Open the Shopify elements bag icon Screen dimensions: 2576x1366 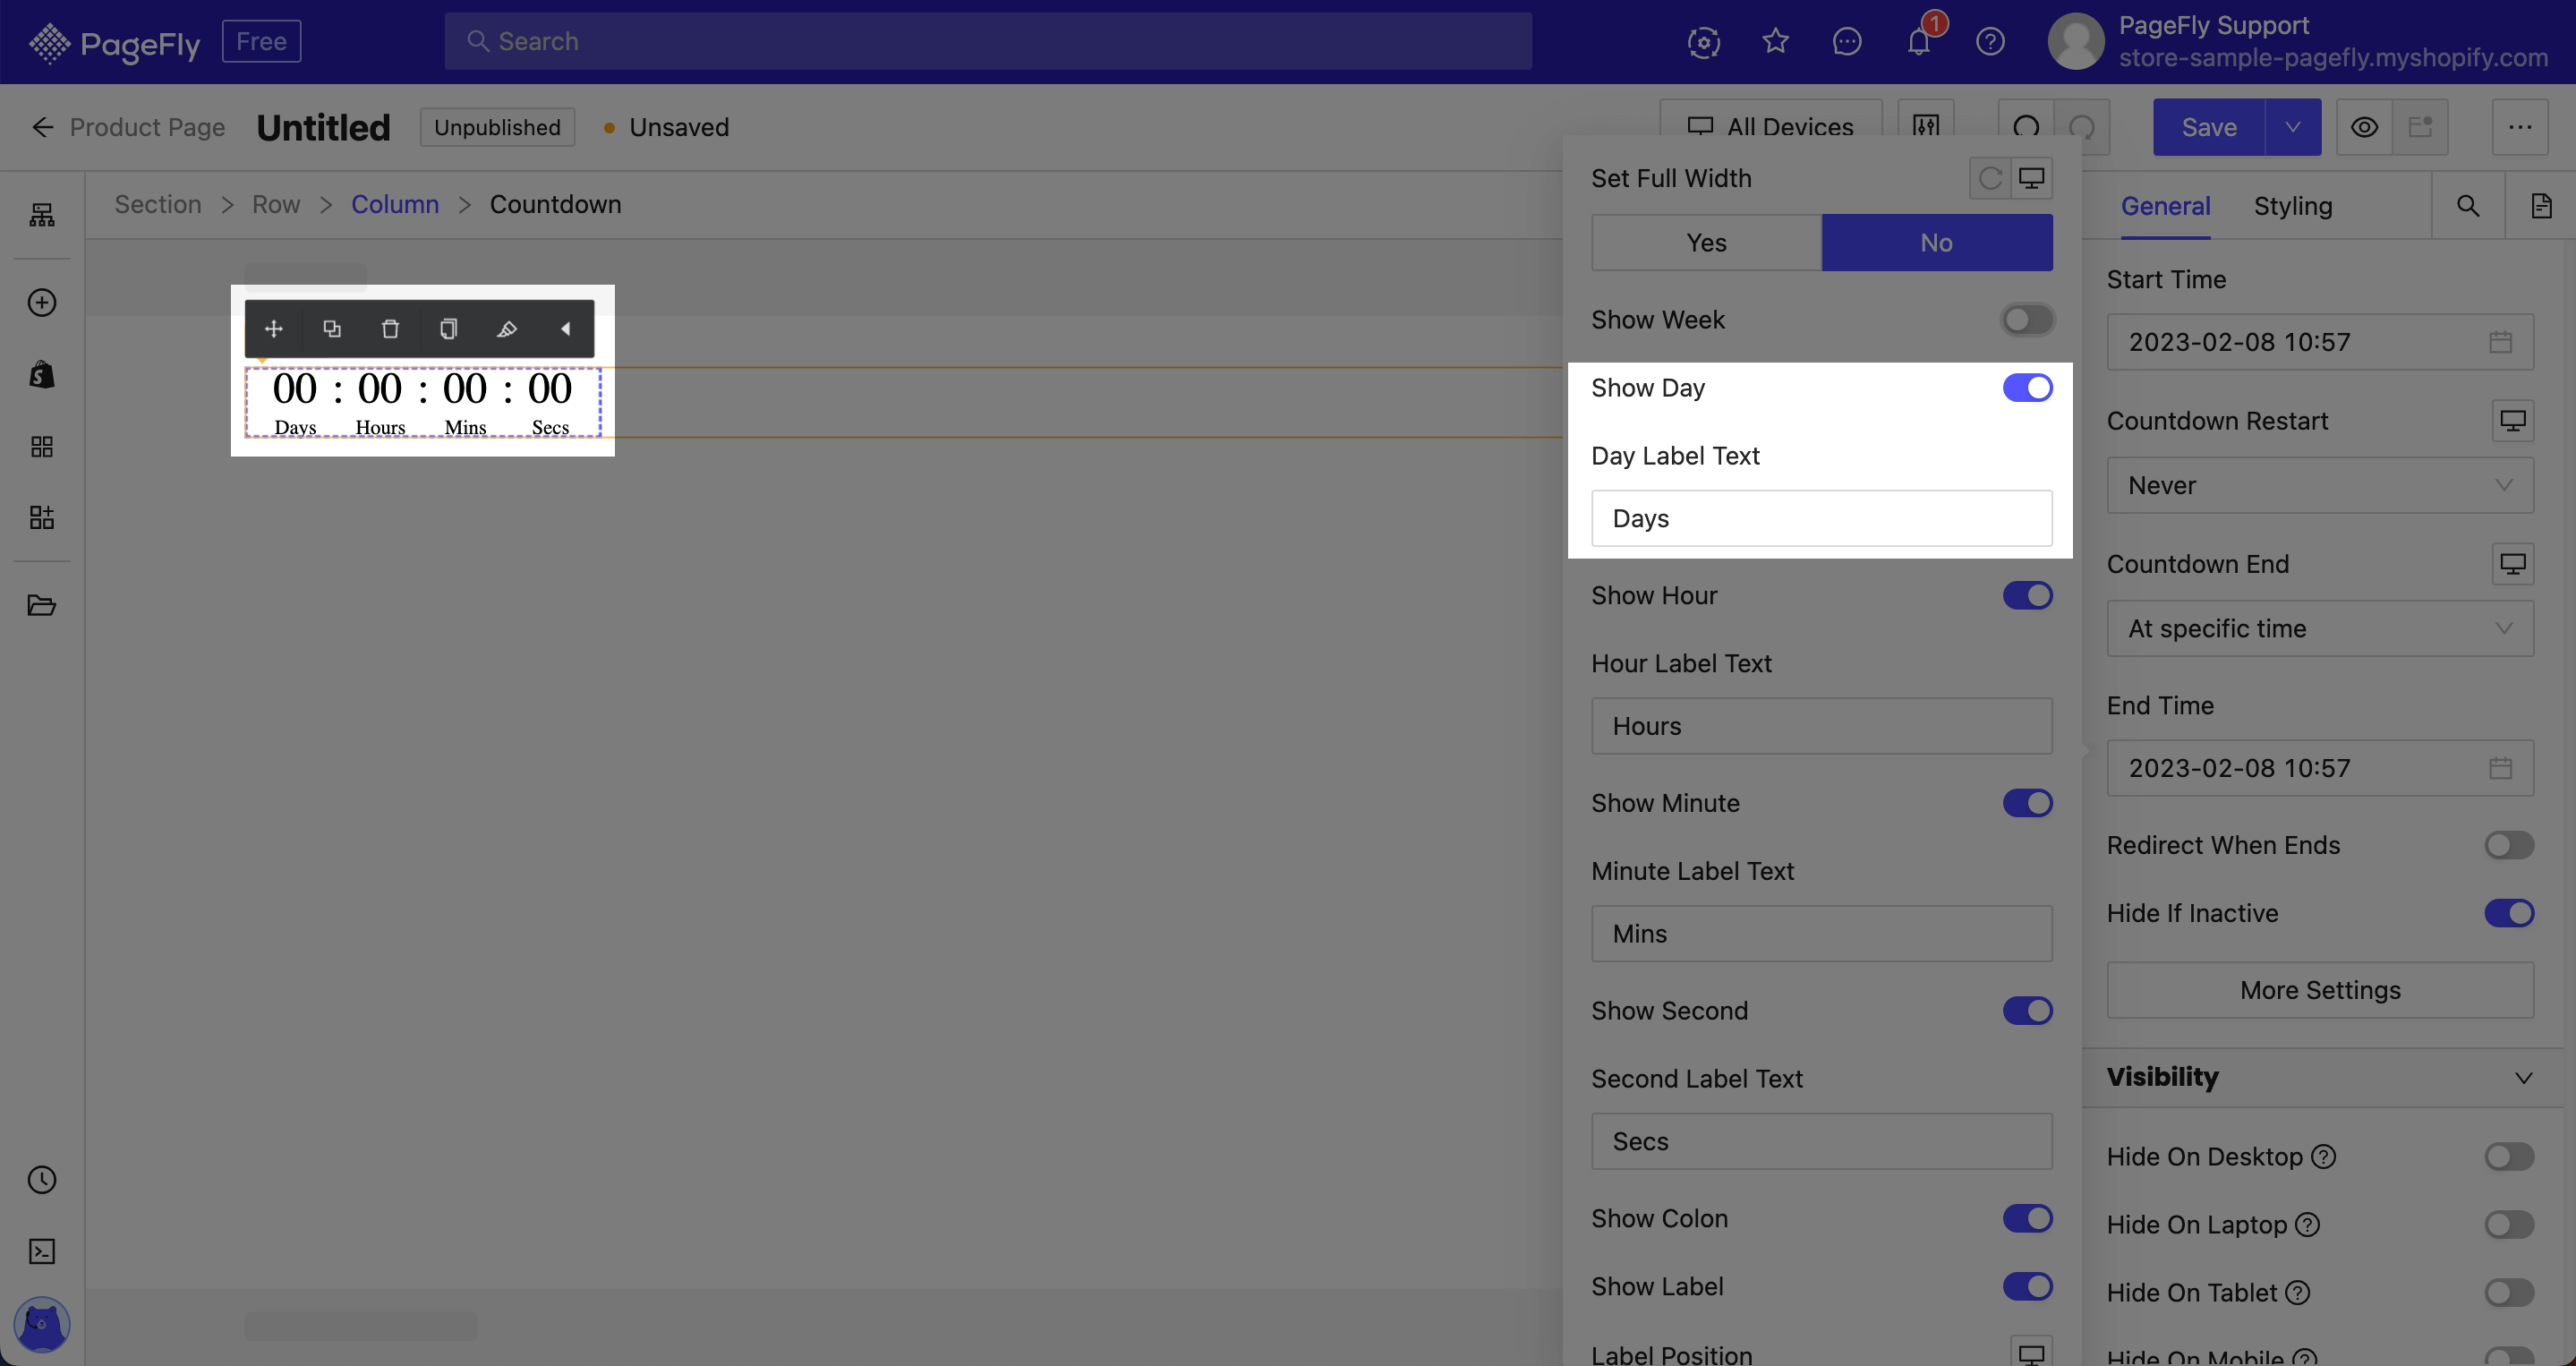(x=42, y=374)
